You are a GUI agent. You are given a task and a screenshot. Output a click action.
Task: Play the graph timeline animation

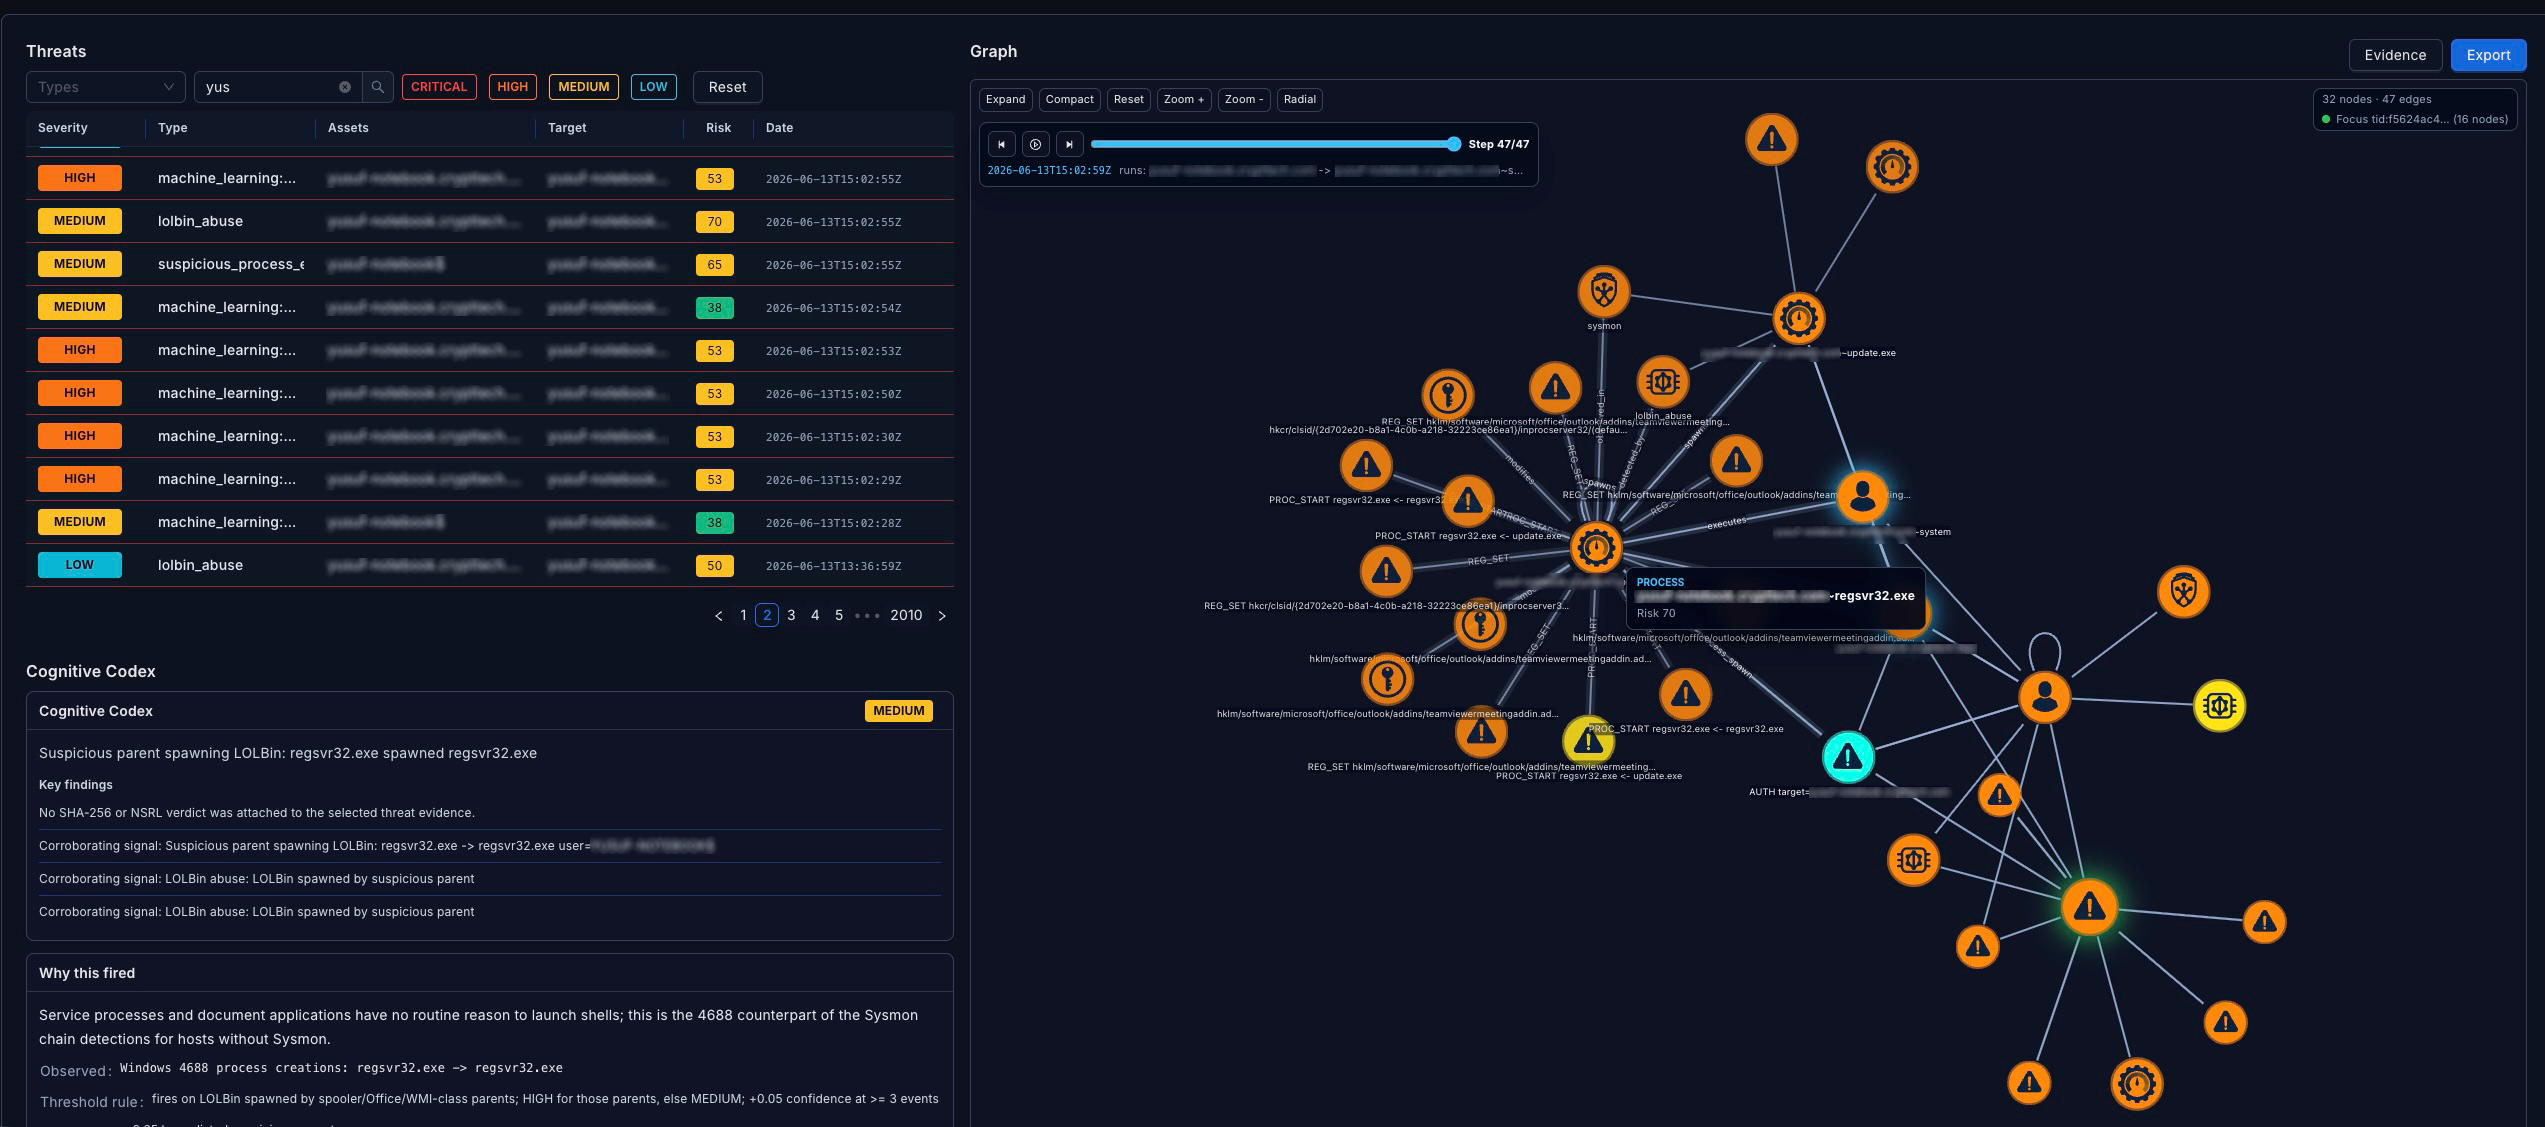tap(1035, 144)
